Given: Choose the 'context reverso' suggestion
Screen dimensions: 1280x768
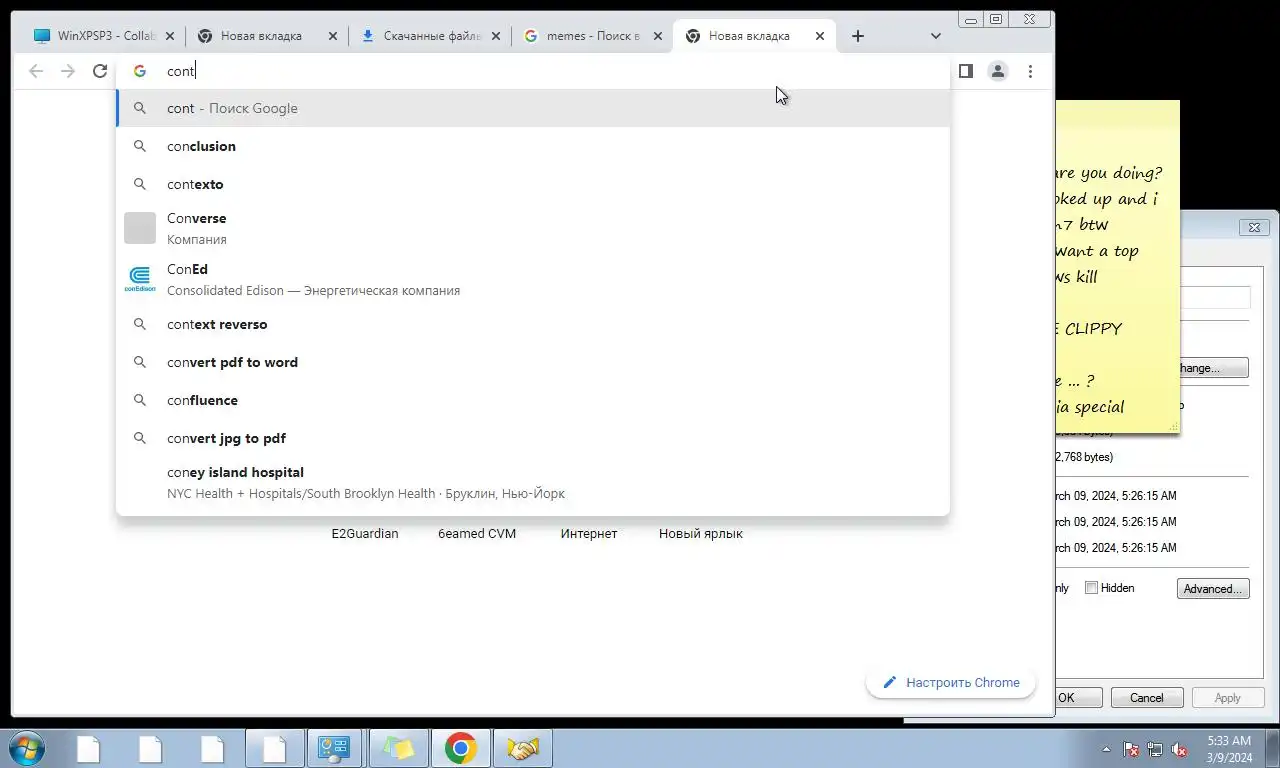Looking at the screenshot, I should pyautogui.click(x=533, y=324).
